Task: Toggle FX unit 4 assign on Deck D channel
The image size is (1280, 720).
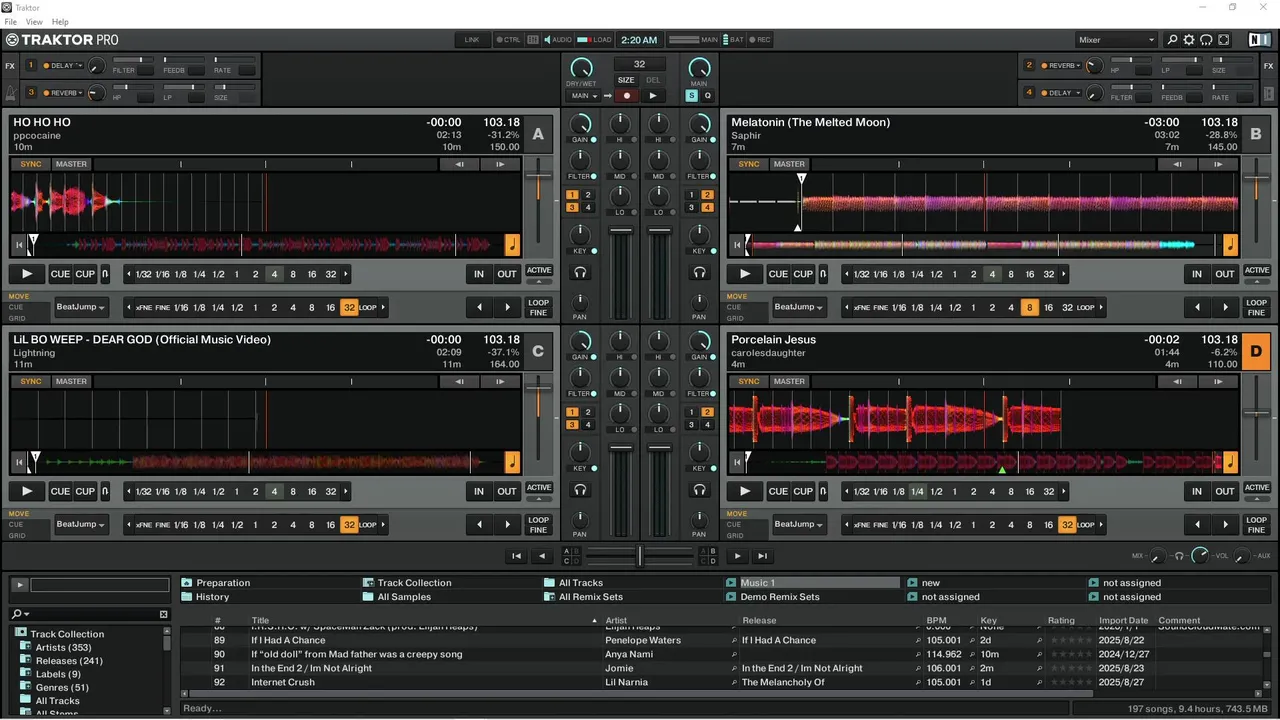Action: click(x=707, y=425)
